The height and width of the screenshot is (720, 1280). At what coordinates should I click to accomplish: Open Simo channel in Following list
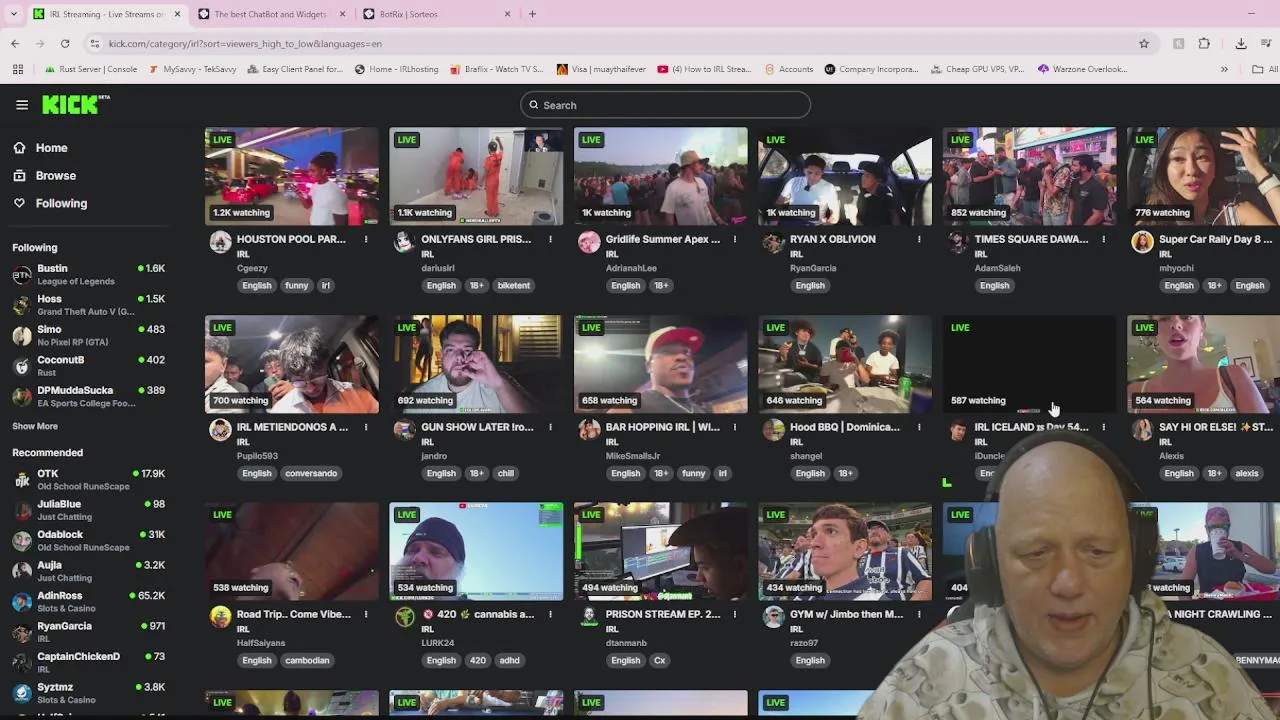(88, 336)
